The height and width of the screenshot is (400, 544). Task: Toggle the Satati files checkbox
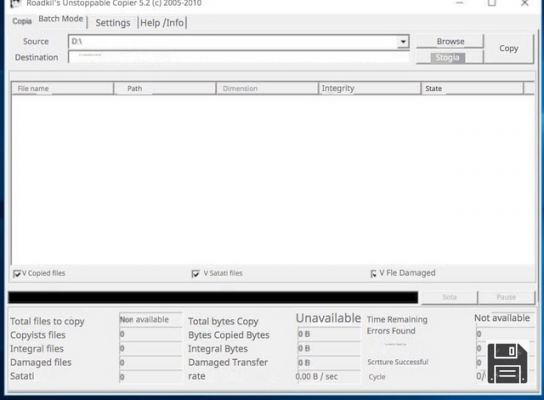[196, 274]
